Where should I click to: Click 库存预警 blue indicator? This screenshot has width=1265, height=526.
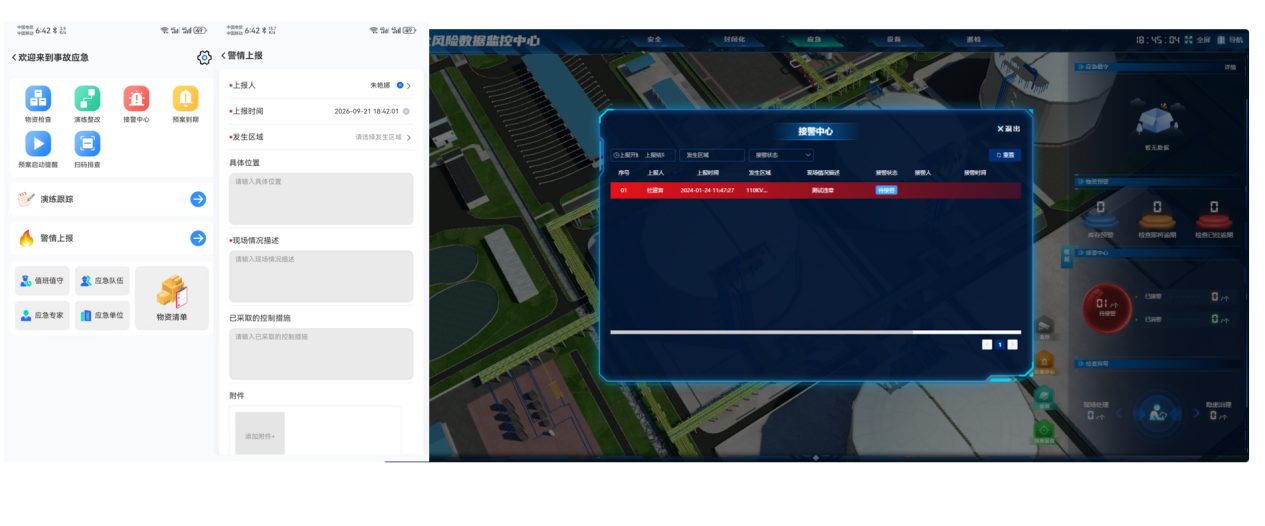(x=1100, y=220)
